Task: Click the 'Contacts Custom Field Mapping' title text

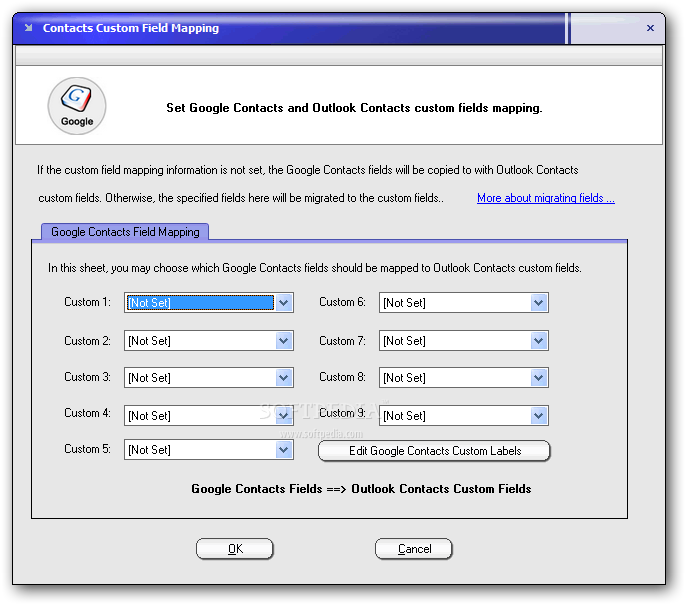Action: tap(131, 28)
